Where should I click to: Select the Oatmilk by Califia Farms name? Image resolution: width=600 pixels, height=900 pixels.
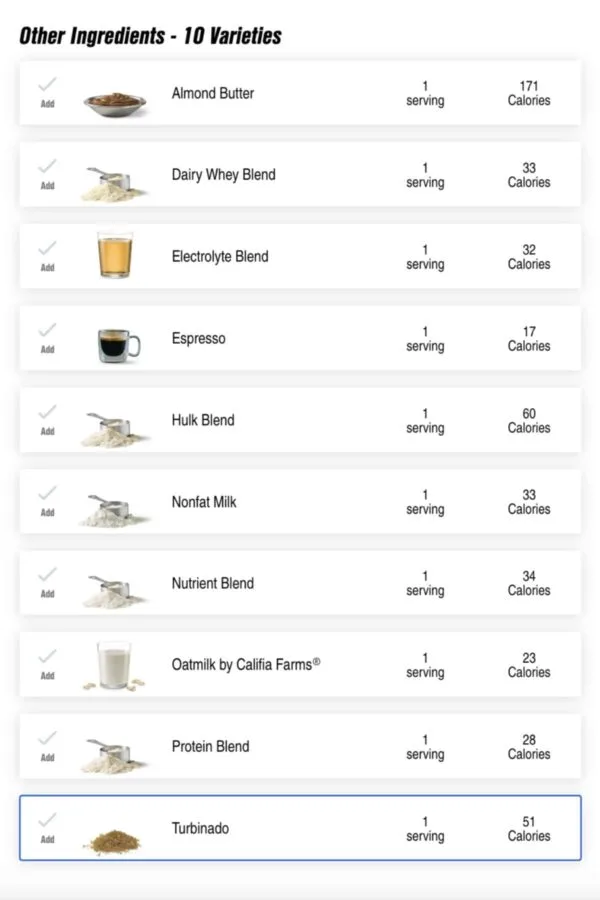[x=246, y=664]
